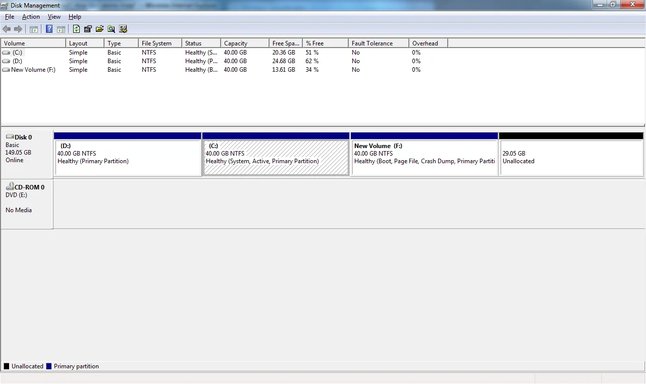646x384 pixels.
Task: Sort by the Volume column header
Action: 33,43
